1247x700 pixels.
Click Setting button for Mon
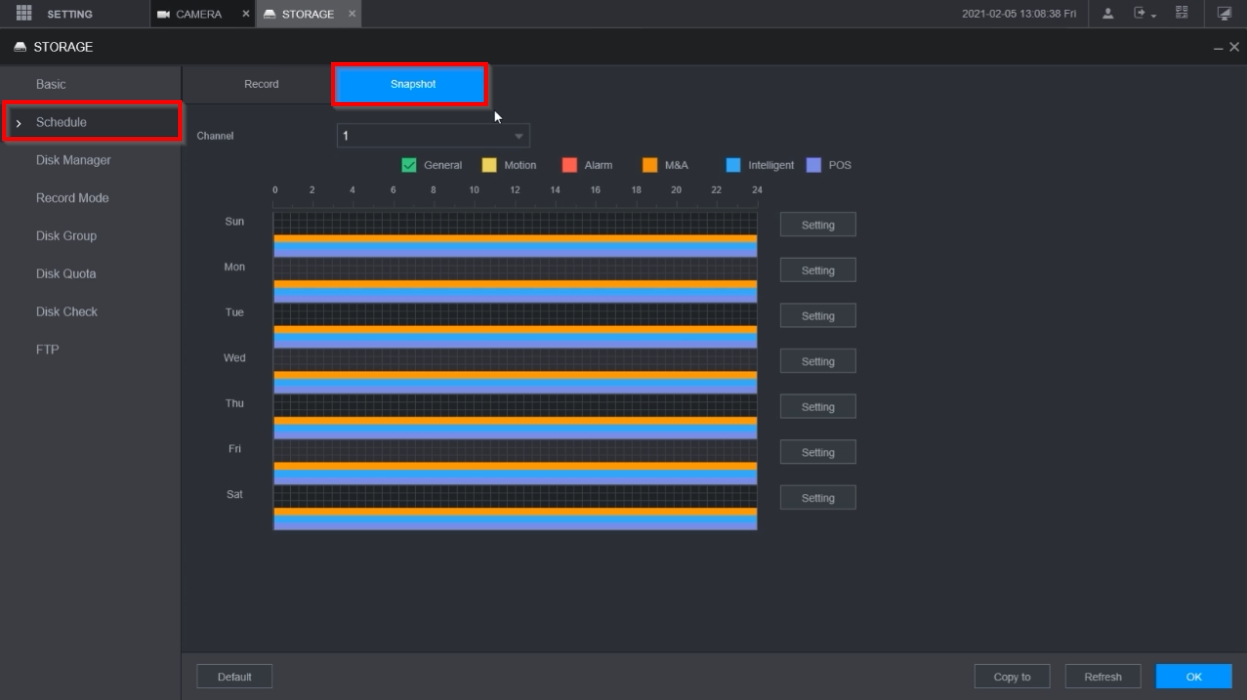click(x=818, y=271)
